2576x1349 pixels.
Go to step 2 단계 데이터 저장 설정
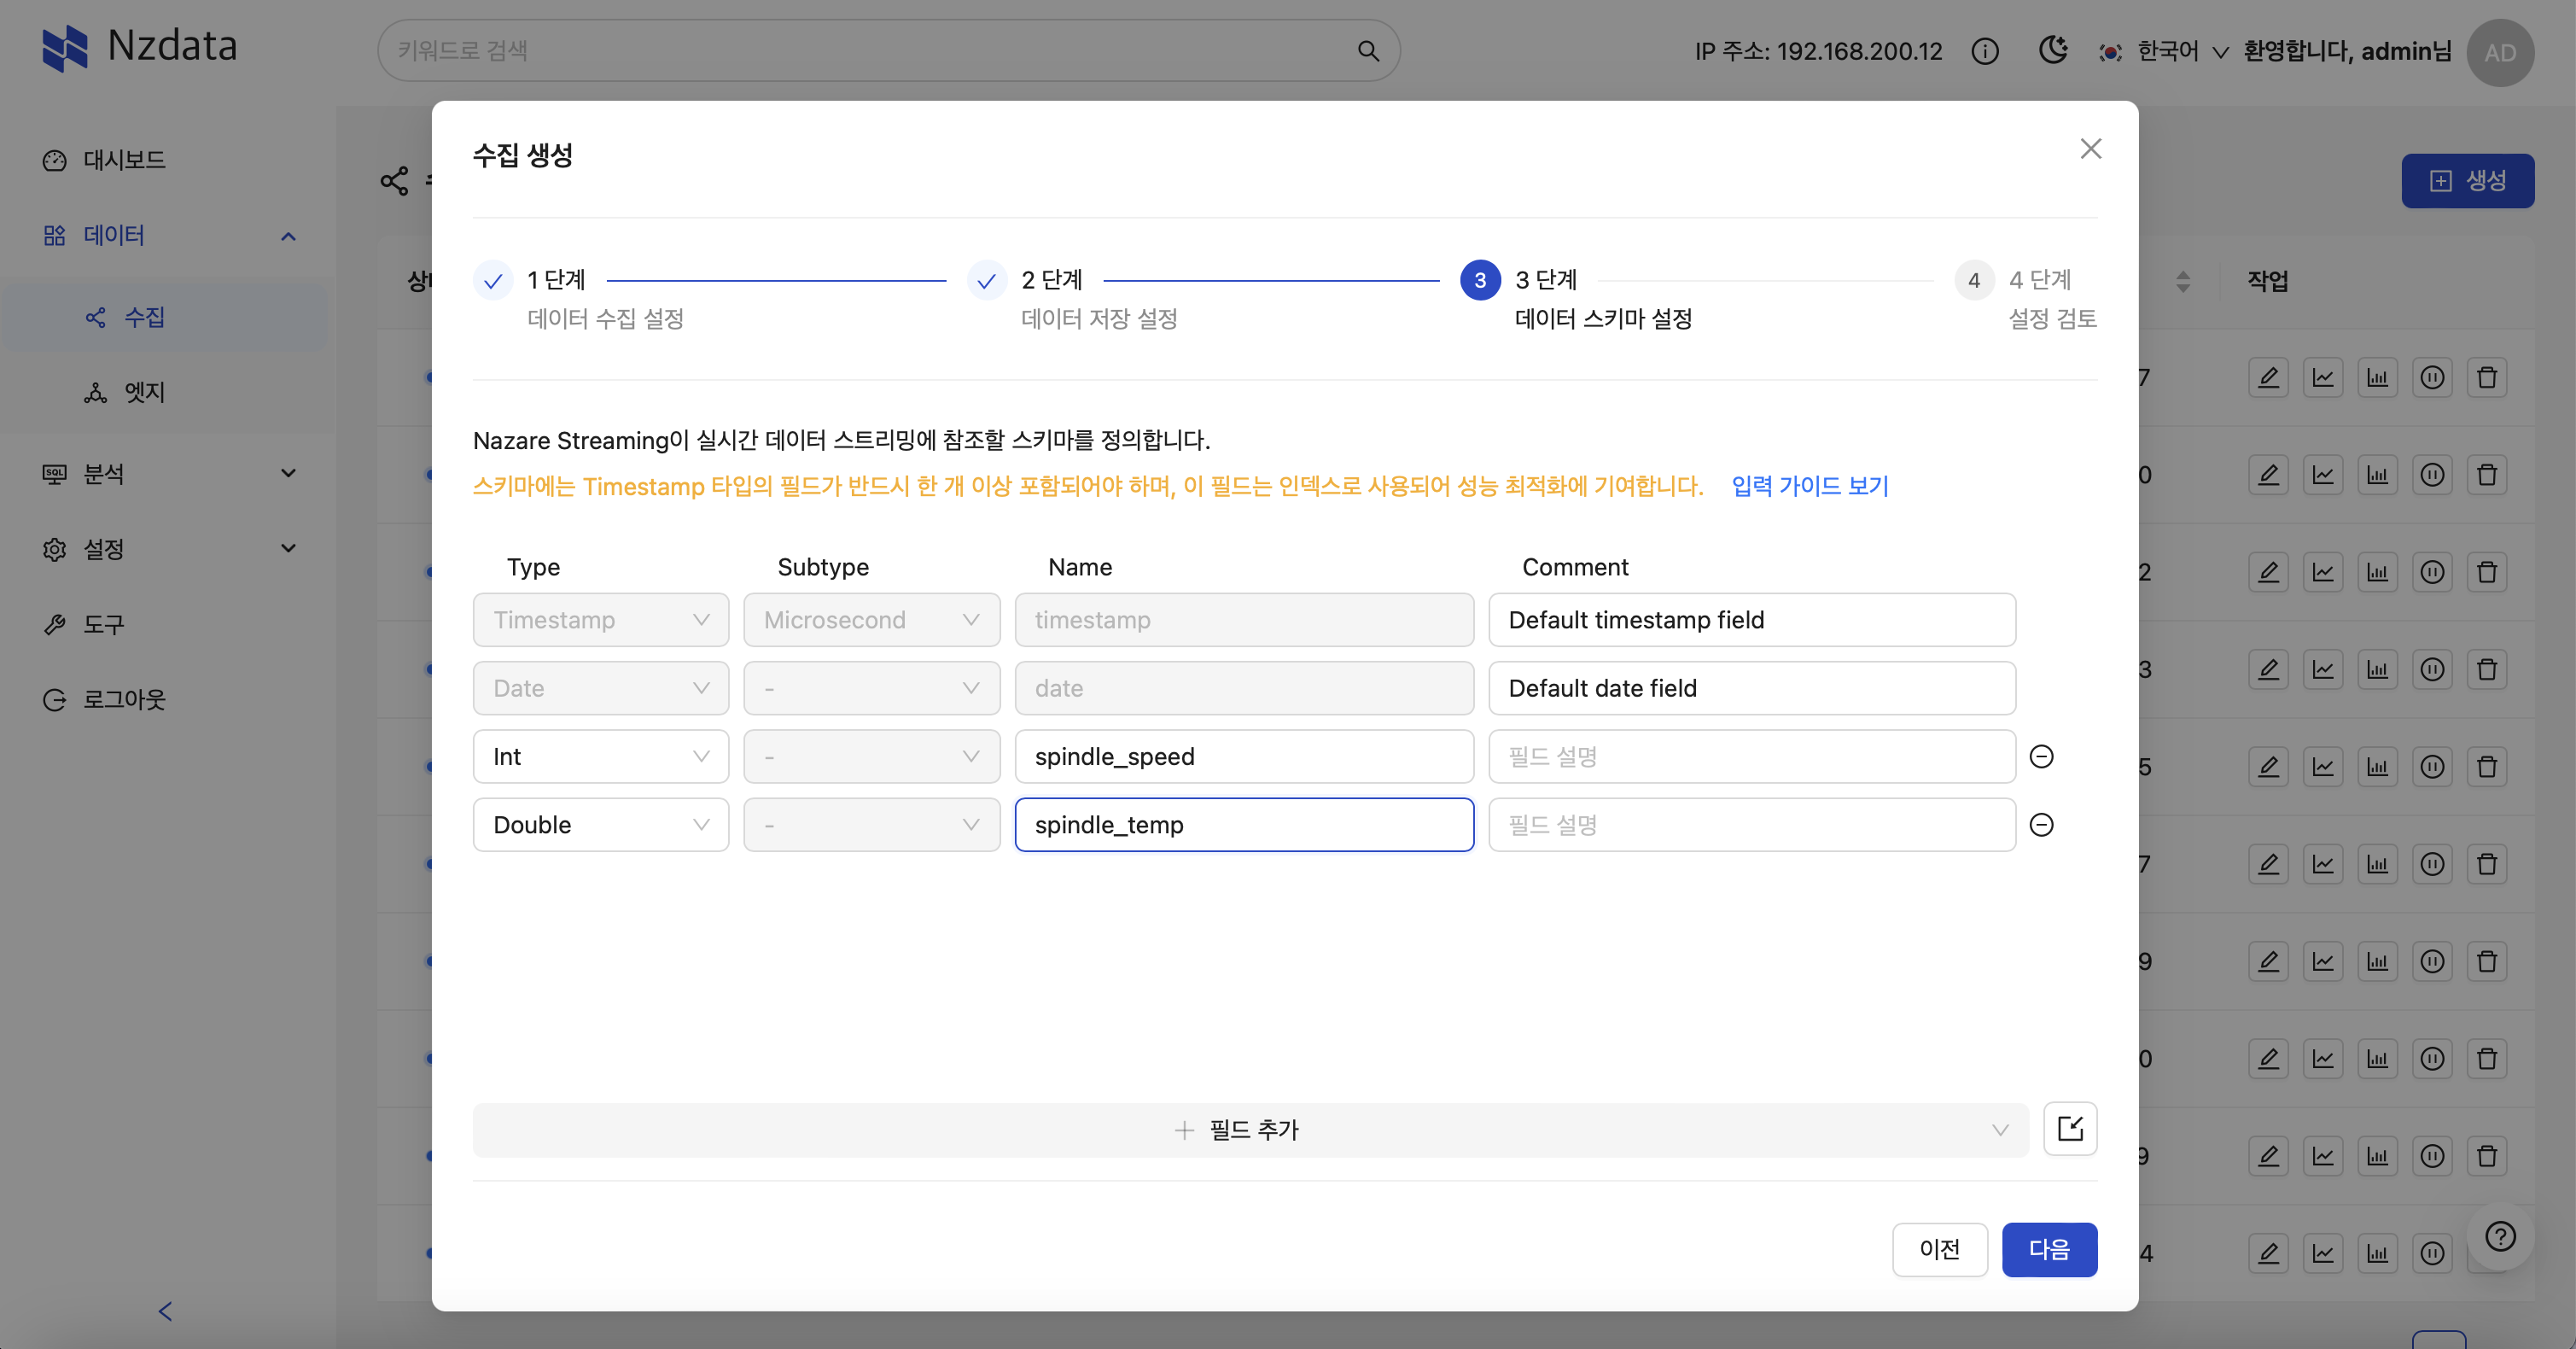pos(1074,298)
